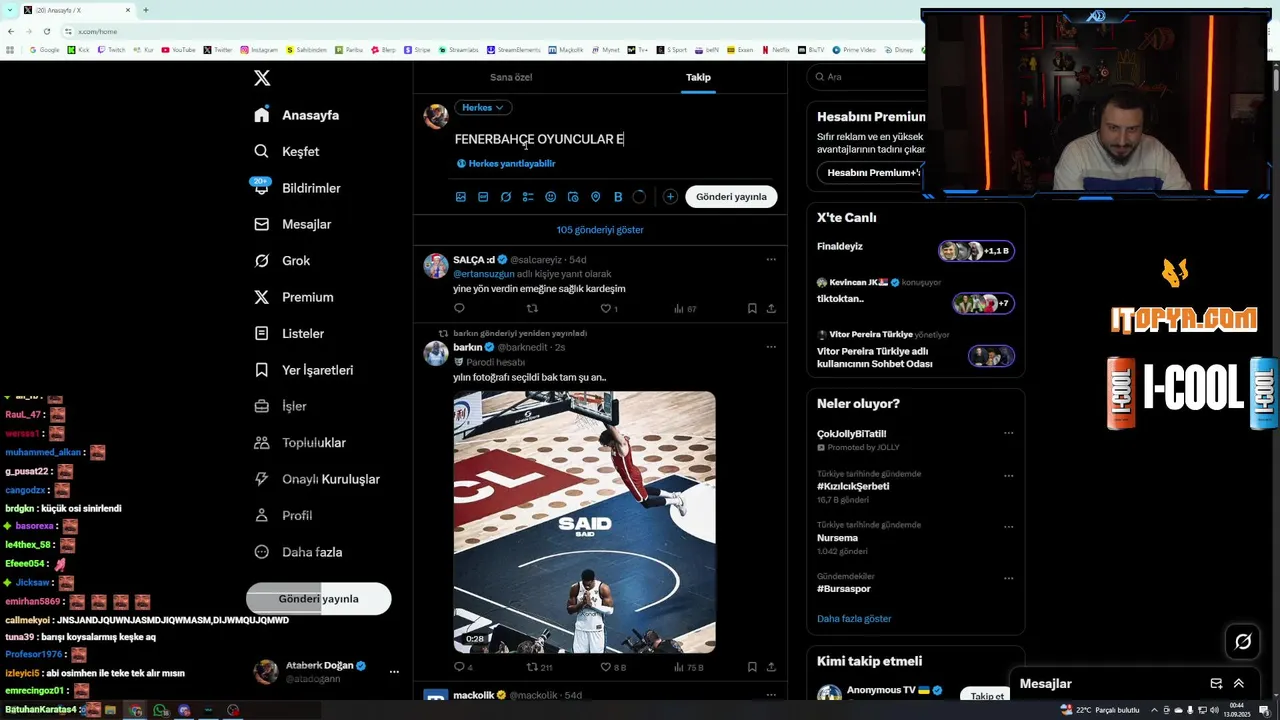Toggle bold text formatting
Image resolution: width=1280 pixels, height=720 pixels.
tap(618, 197)
